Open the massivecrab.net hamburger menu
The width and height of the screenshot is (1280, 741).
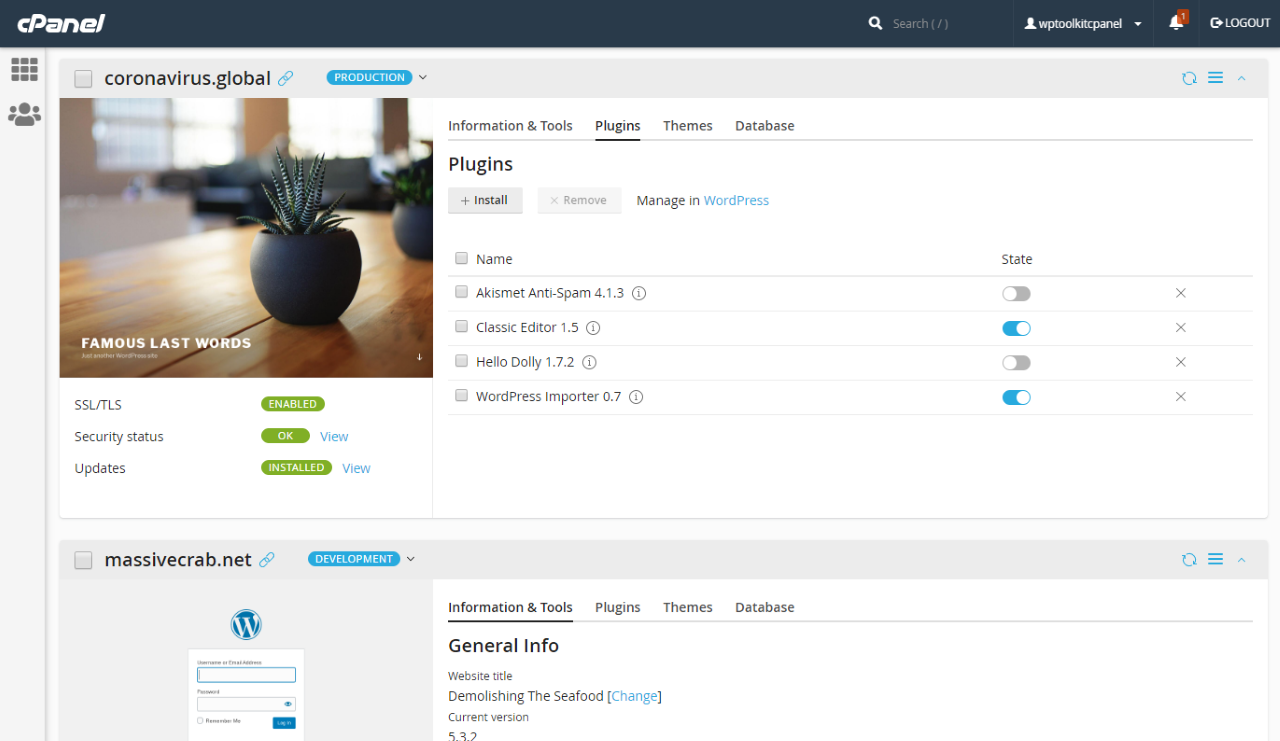1215,560
